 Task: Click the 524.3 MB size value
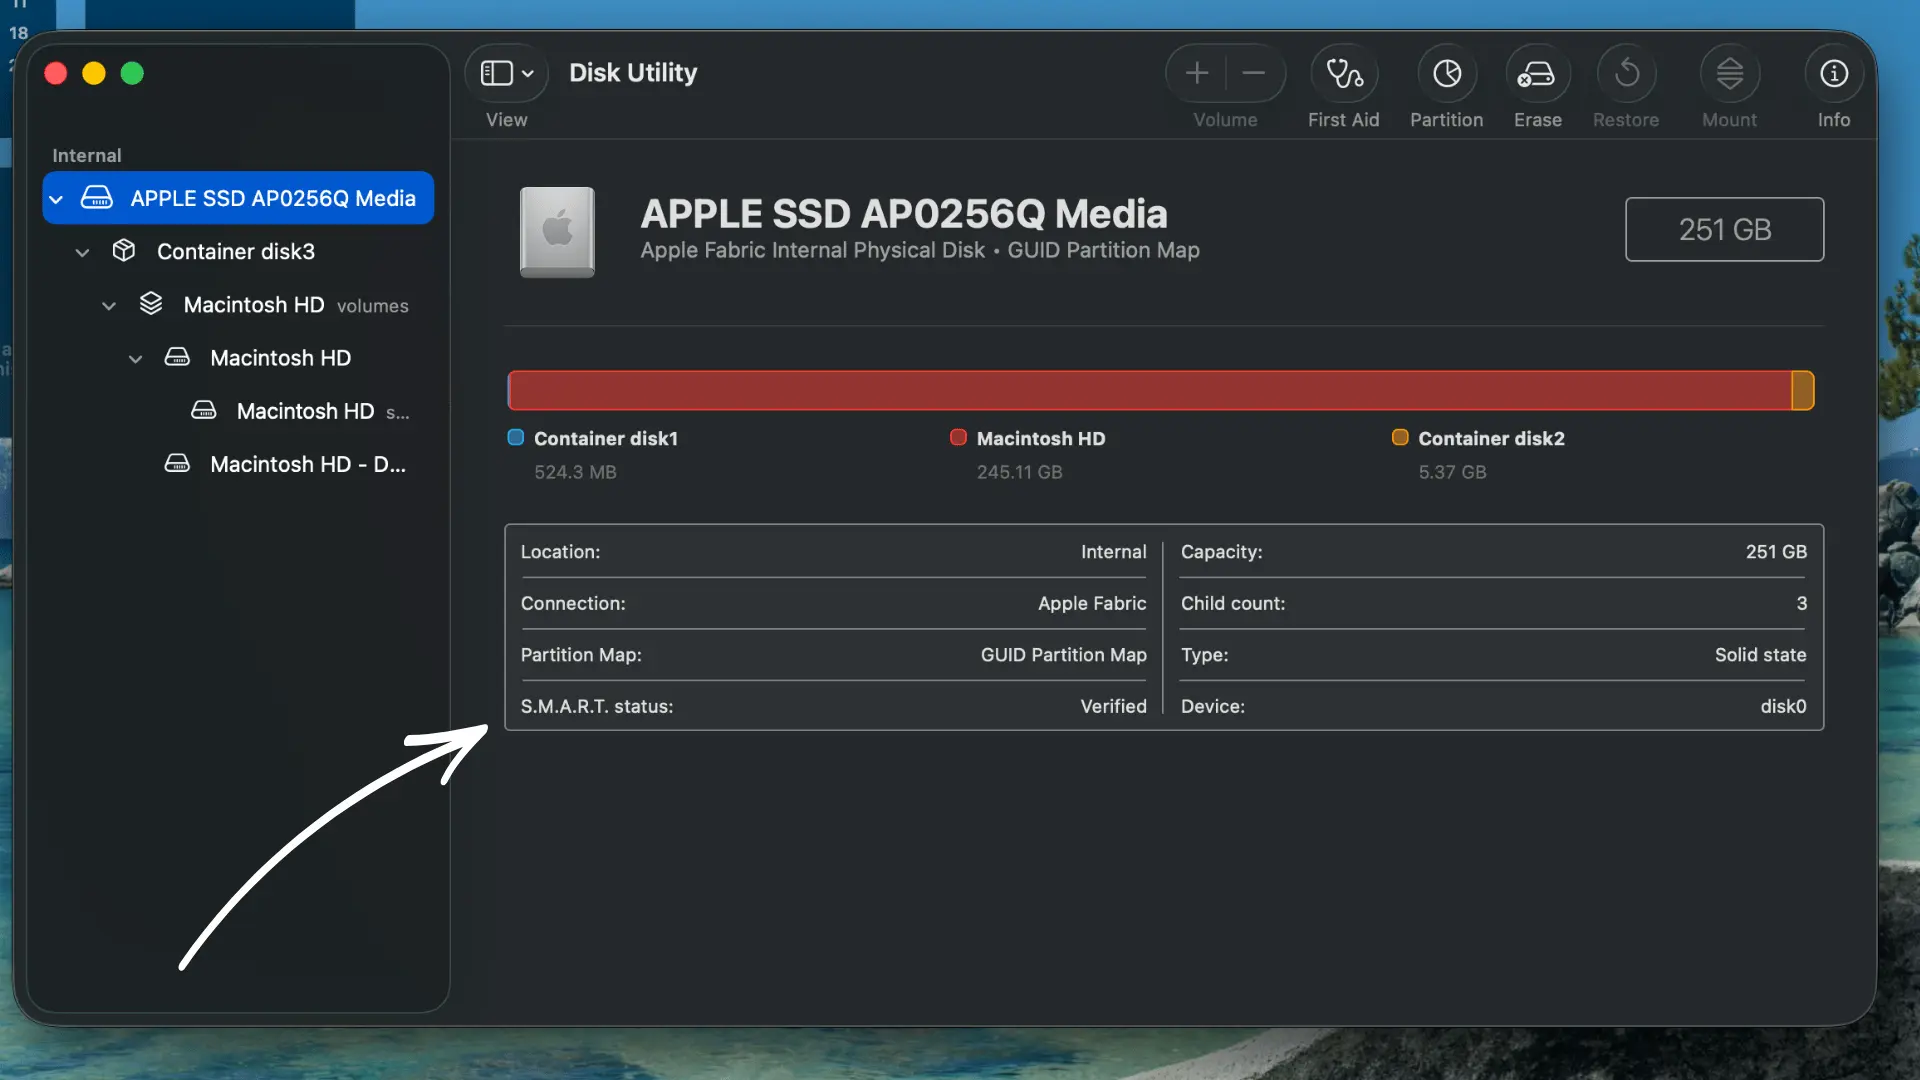(575, 472)
